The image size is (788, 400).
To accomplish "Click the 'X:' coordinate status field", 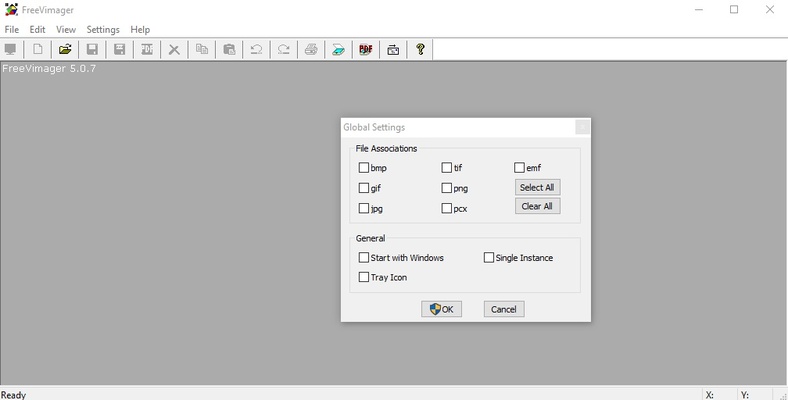I will click(710, 395).
